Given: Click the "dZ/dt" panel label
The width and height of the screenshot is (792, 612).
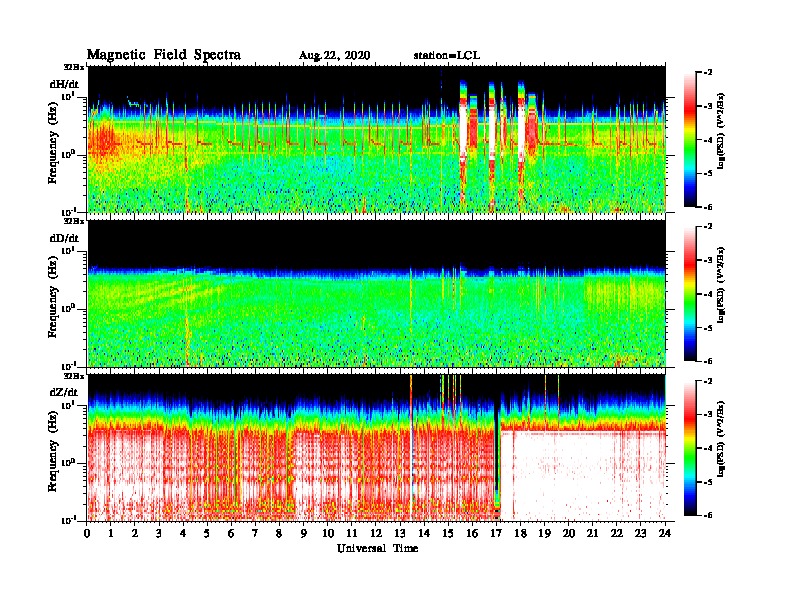Looking at the screenshot, I should point(64,392).
